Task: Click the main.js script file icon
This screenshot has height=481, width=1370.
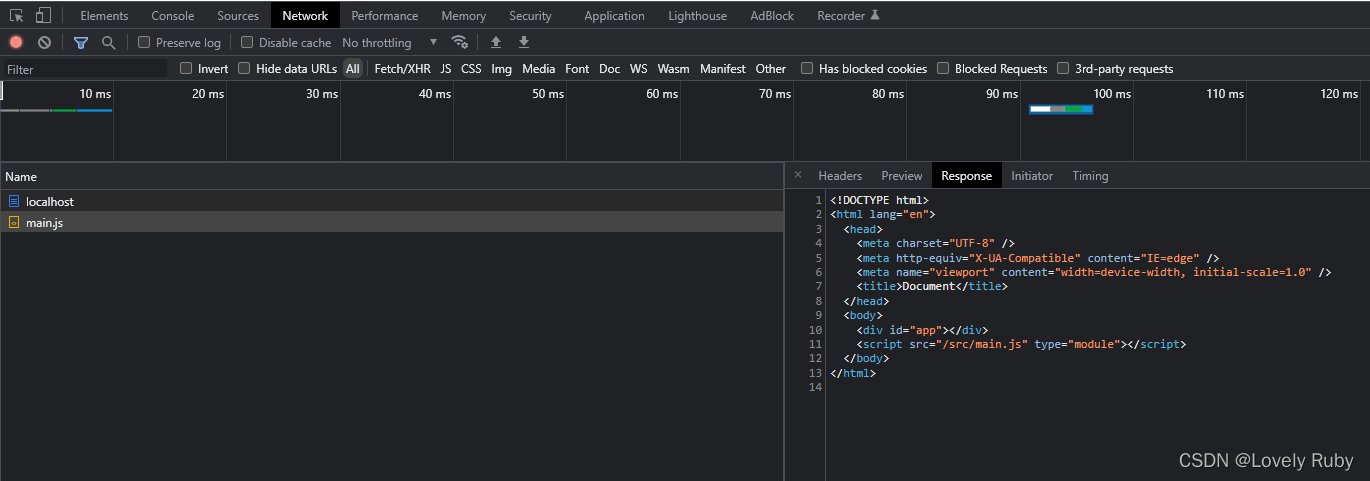Action: tap(14, 222)
